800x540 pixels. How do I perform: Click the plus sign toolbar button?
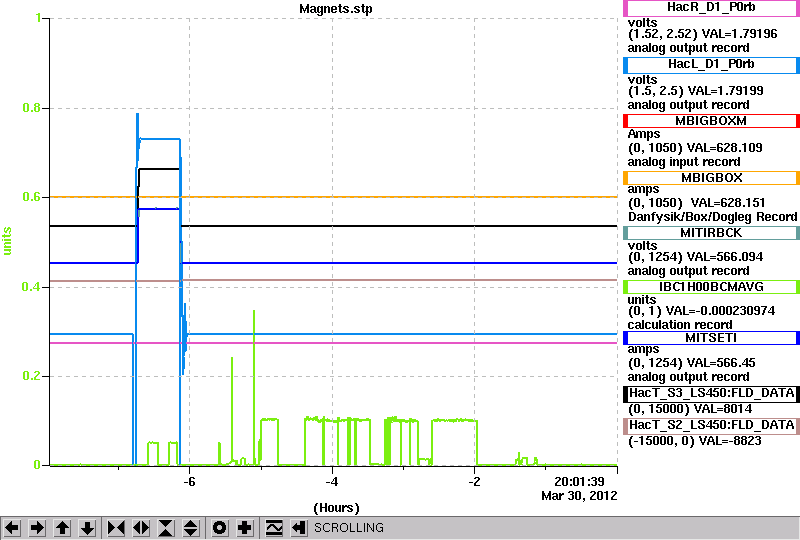pyautogui.click(x=245, y=528)
